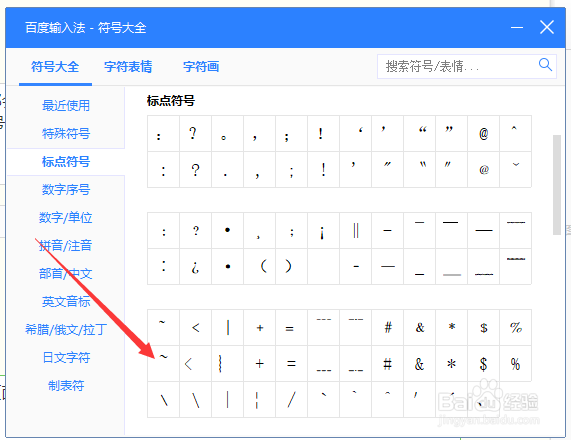The width and height of the screenshot is (571, 440).
Task: Switch to the 符号大全 tab
Action: [x=55, y=67]
